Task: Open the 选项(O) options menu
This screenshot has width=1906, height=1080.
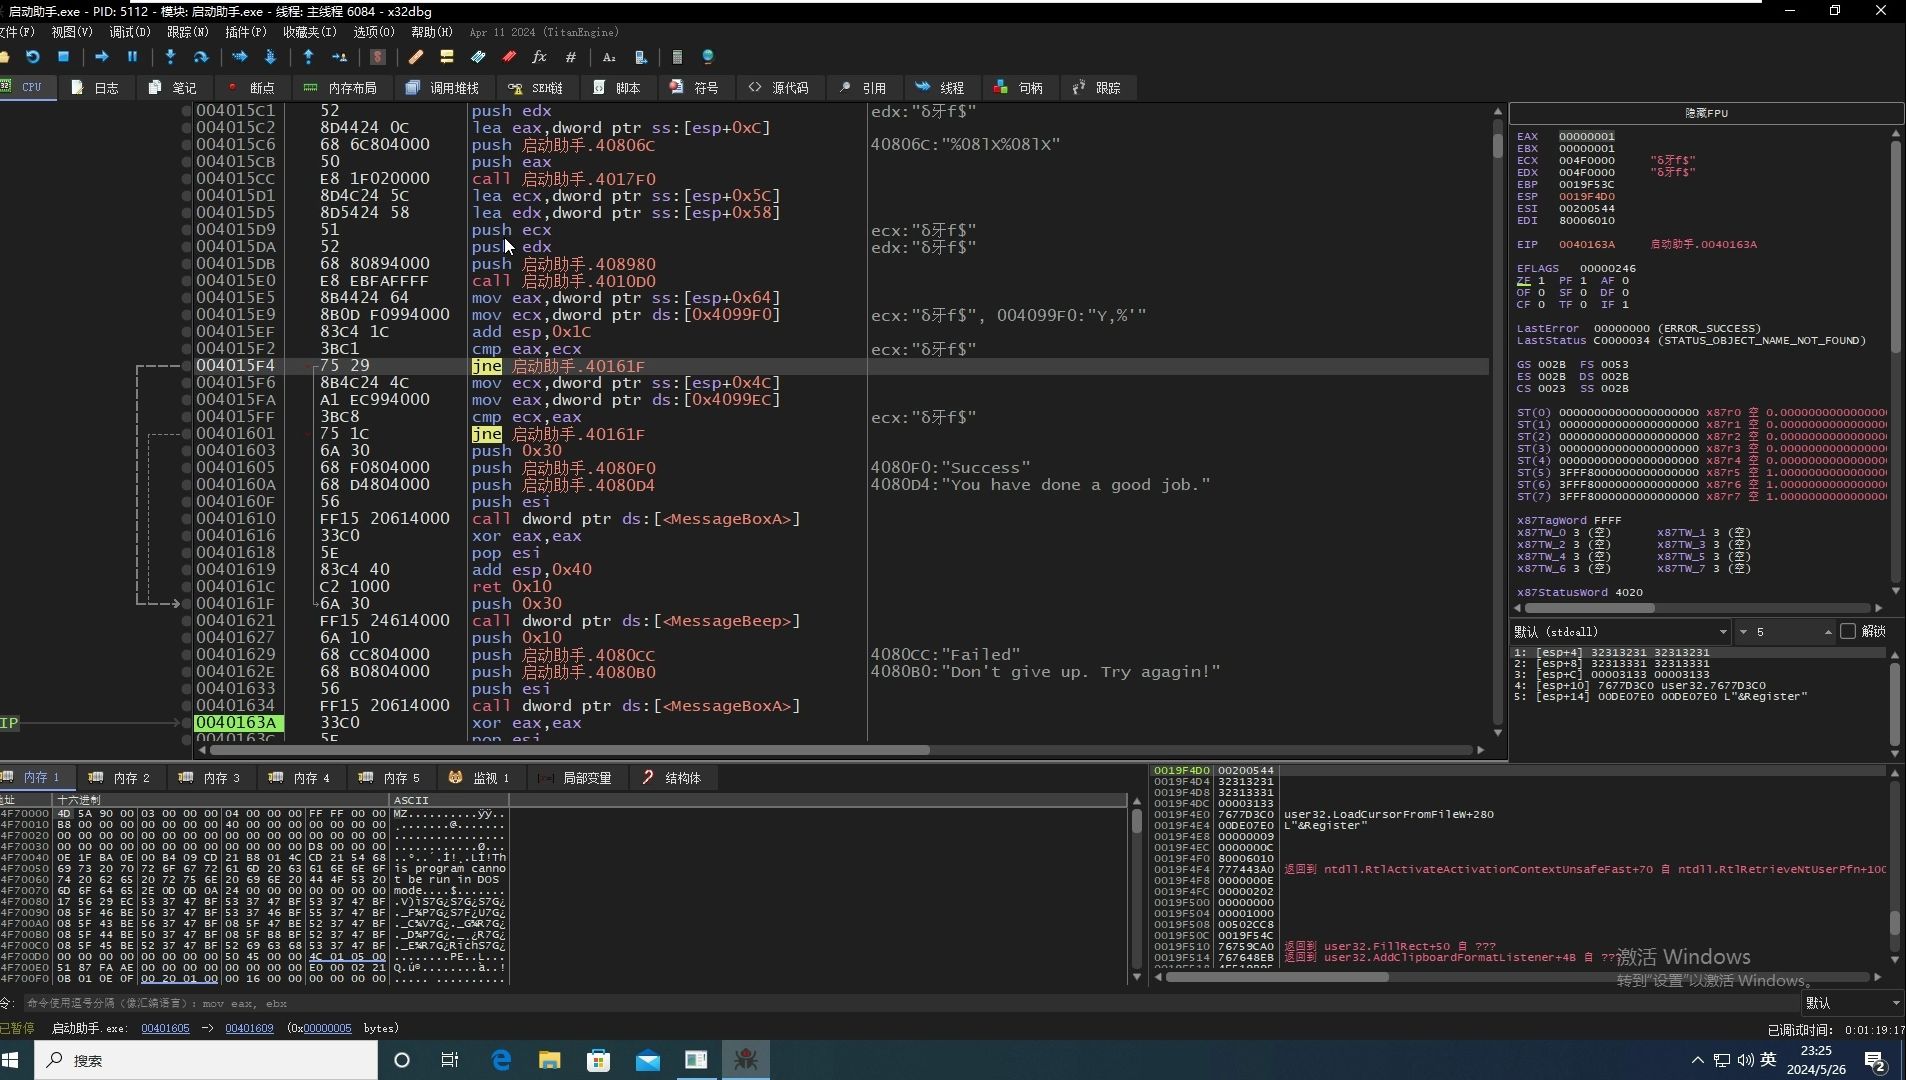Action: (374, 32)
